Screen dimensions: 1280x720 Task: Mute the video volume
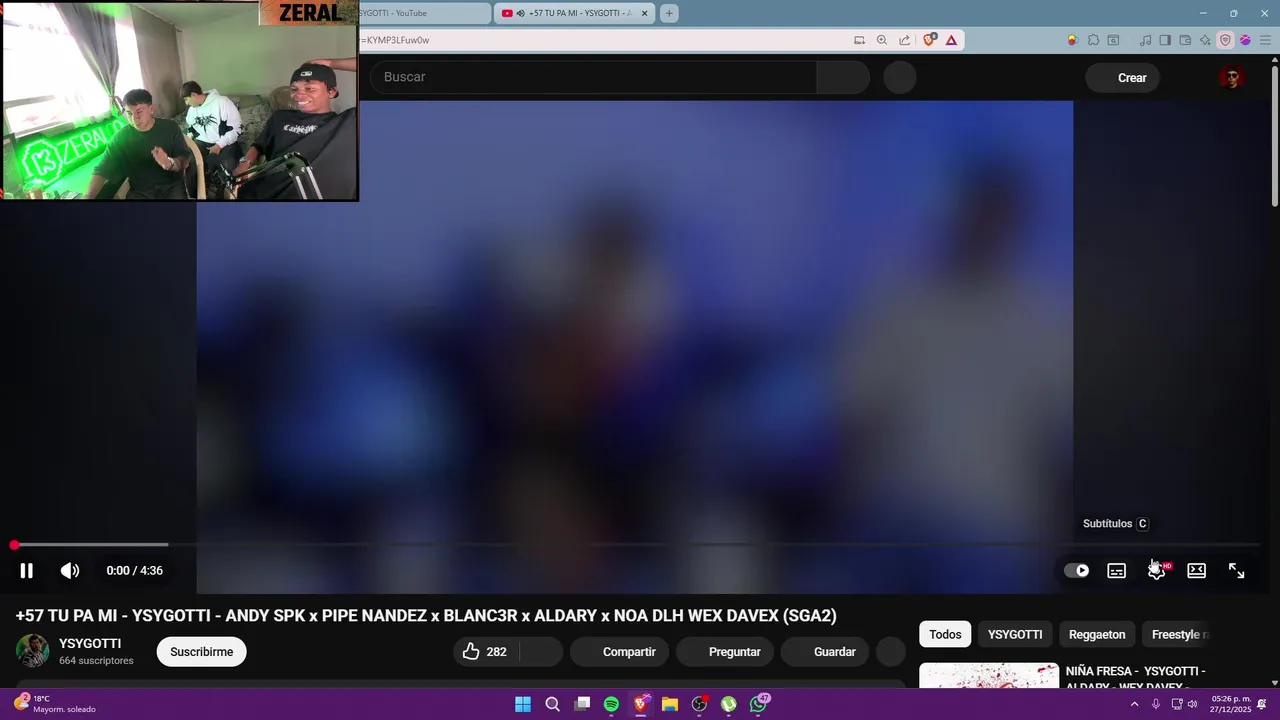(69, 570)
